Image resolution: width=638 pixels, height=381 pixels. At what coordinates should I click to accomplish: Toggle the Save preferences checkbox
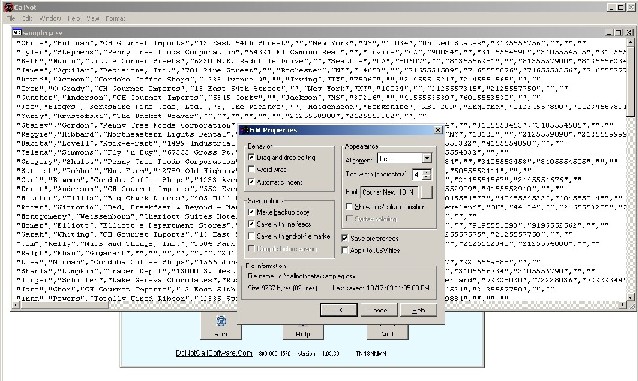pyautogui.click(x=345, y=238)
